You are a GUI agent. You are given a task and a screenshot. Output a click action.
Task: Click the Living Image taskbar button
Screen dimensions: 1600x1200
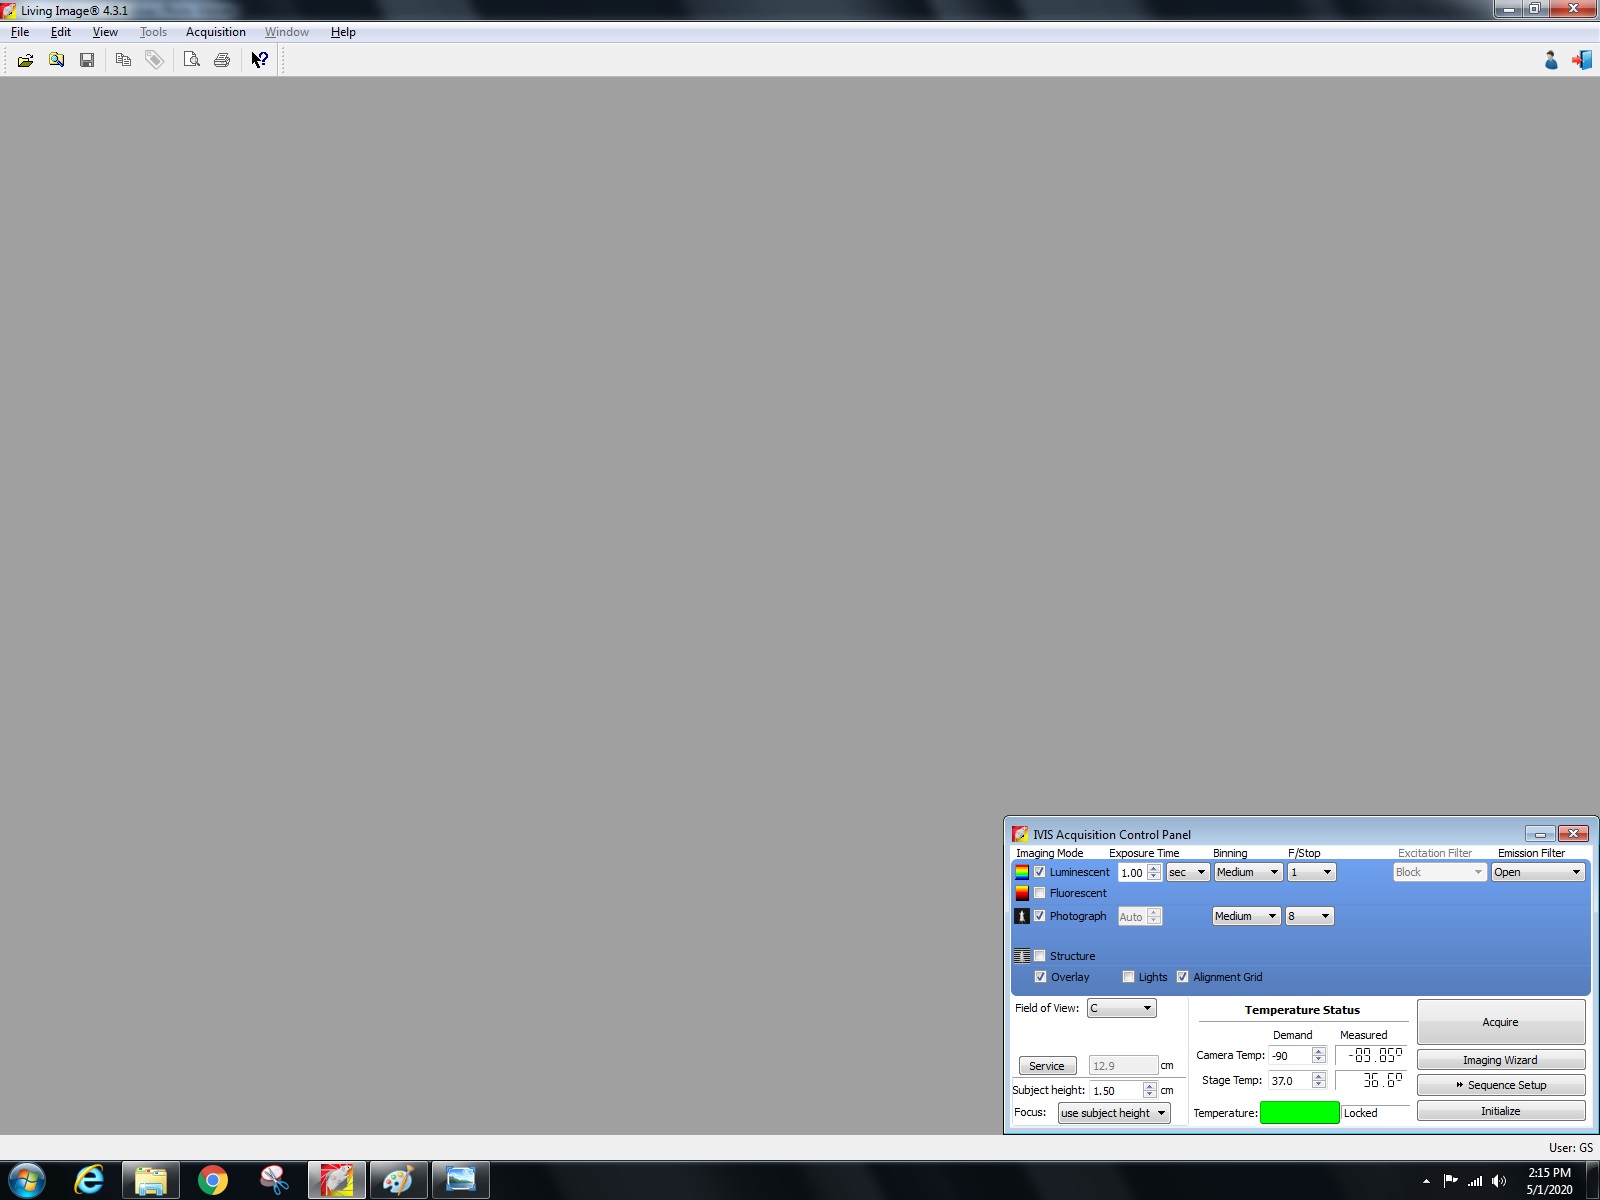tap(337, 1181)
